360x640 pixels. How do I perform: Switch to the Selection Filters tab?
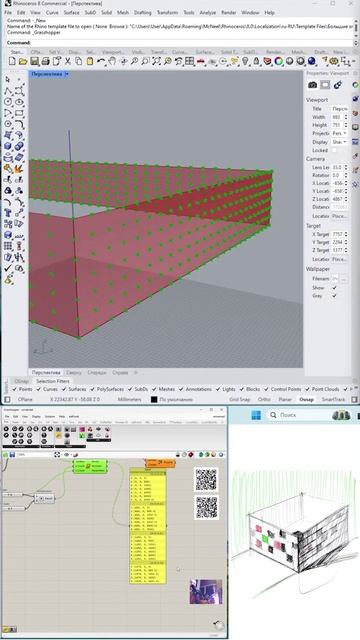(53, 381)
